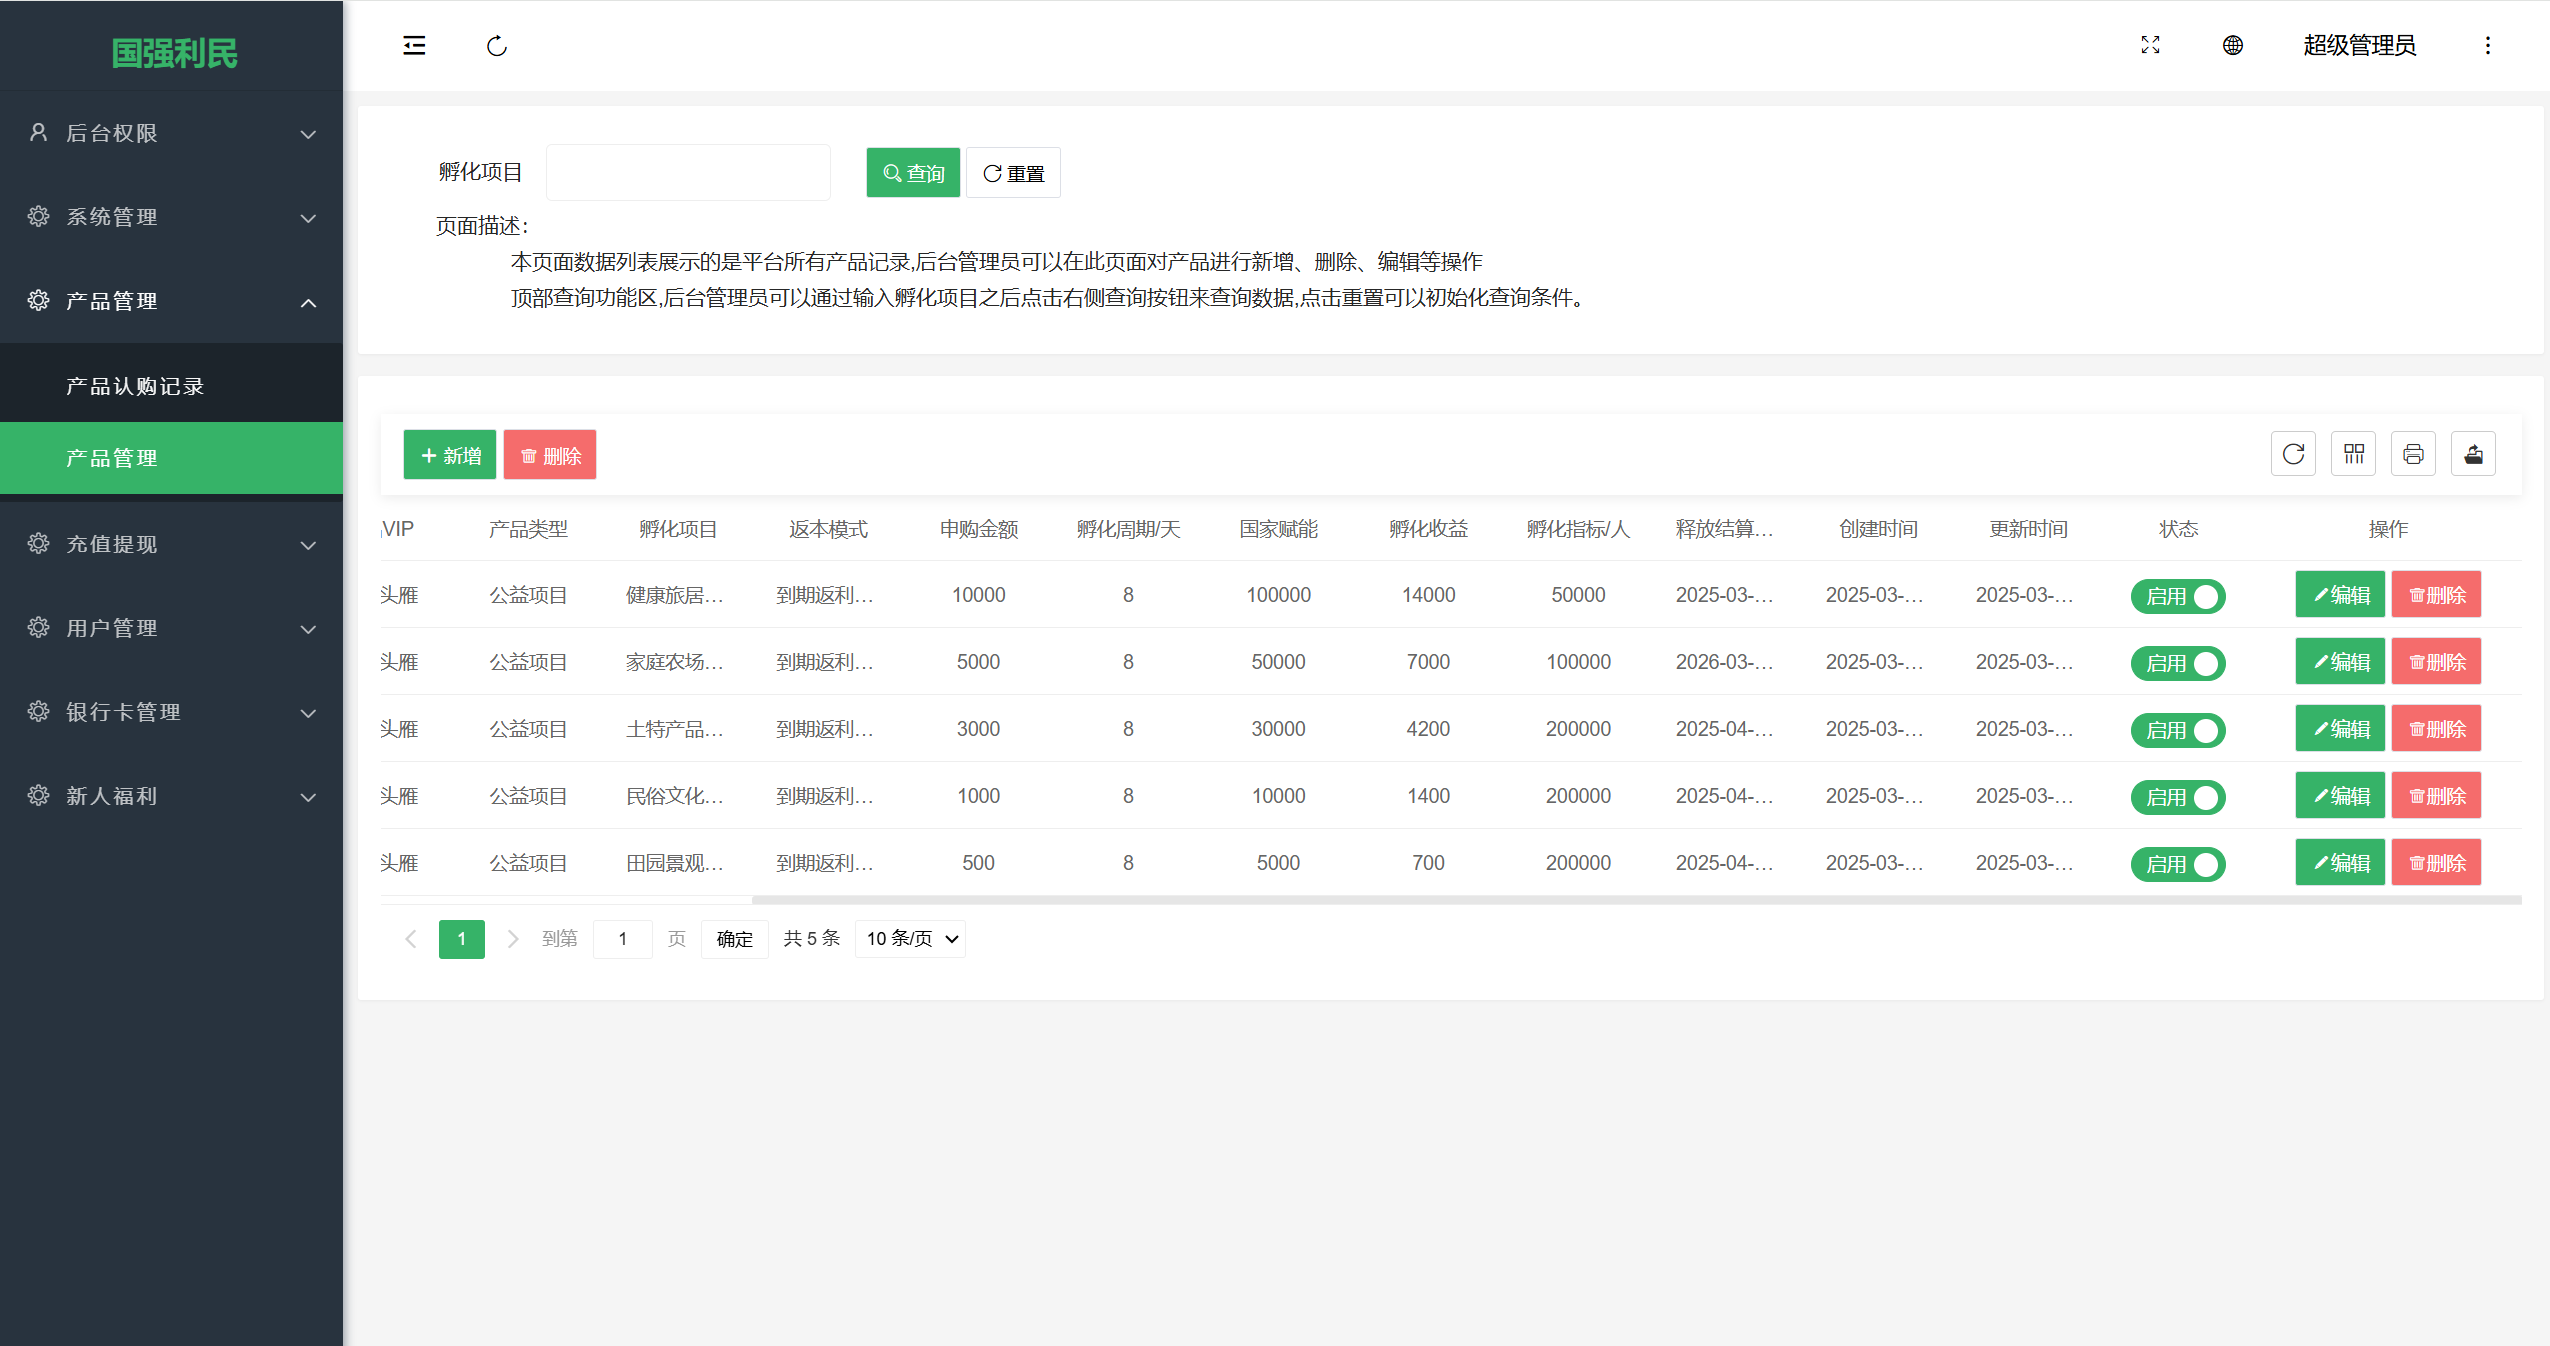
Task: Refresh the table with the toolbar reload icon
Action: [2293, 455]
